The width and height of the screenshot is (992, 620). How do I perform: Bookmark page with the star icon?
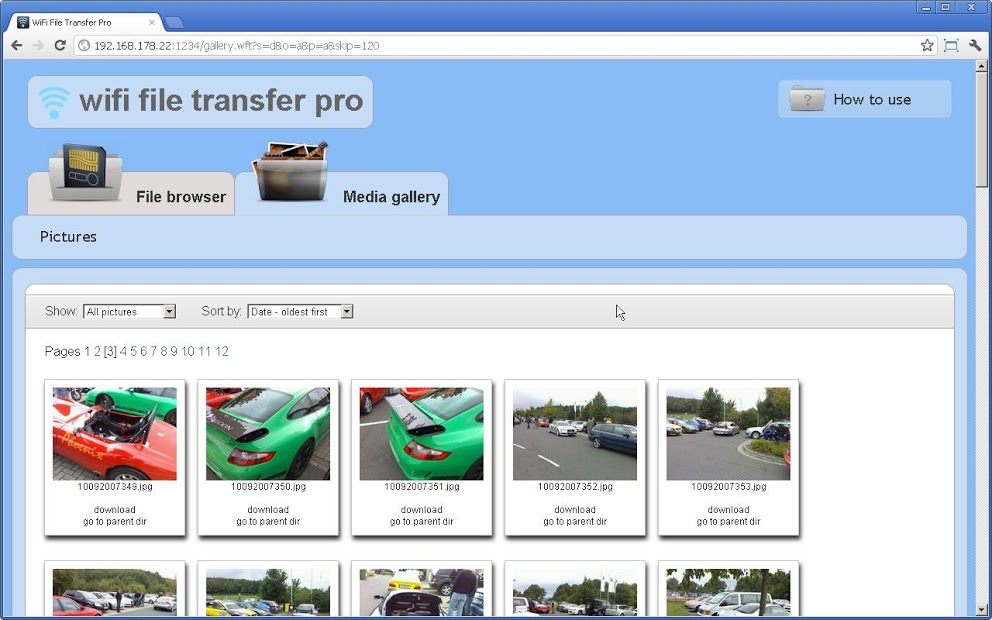pos(927,46)
